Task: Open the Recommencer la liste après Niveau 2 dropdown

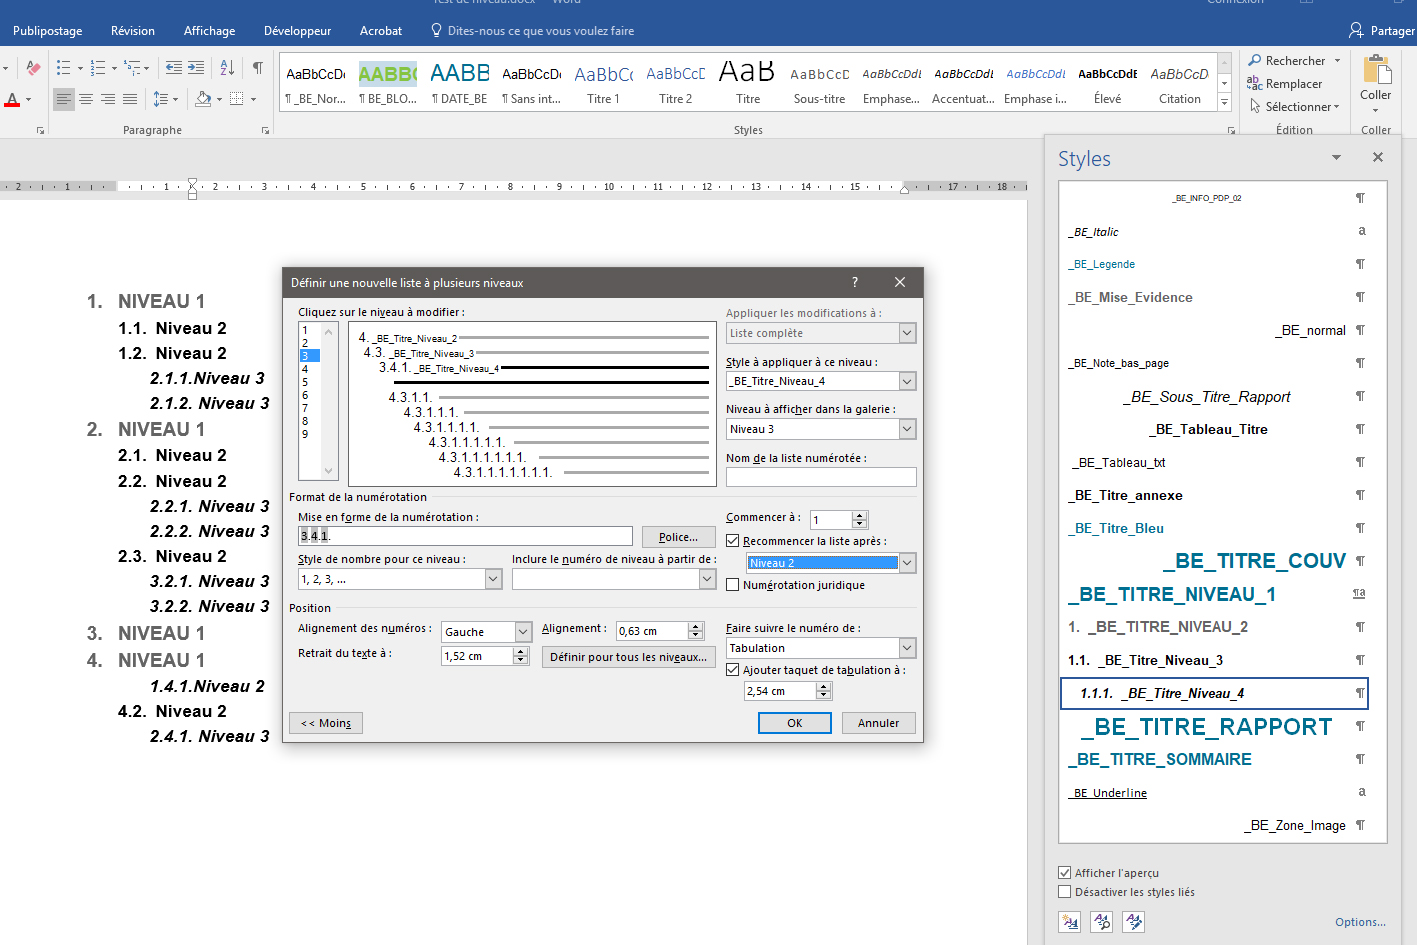Action: [907, 563]
